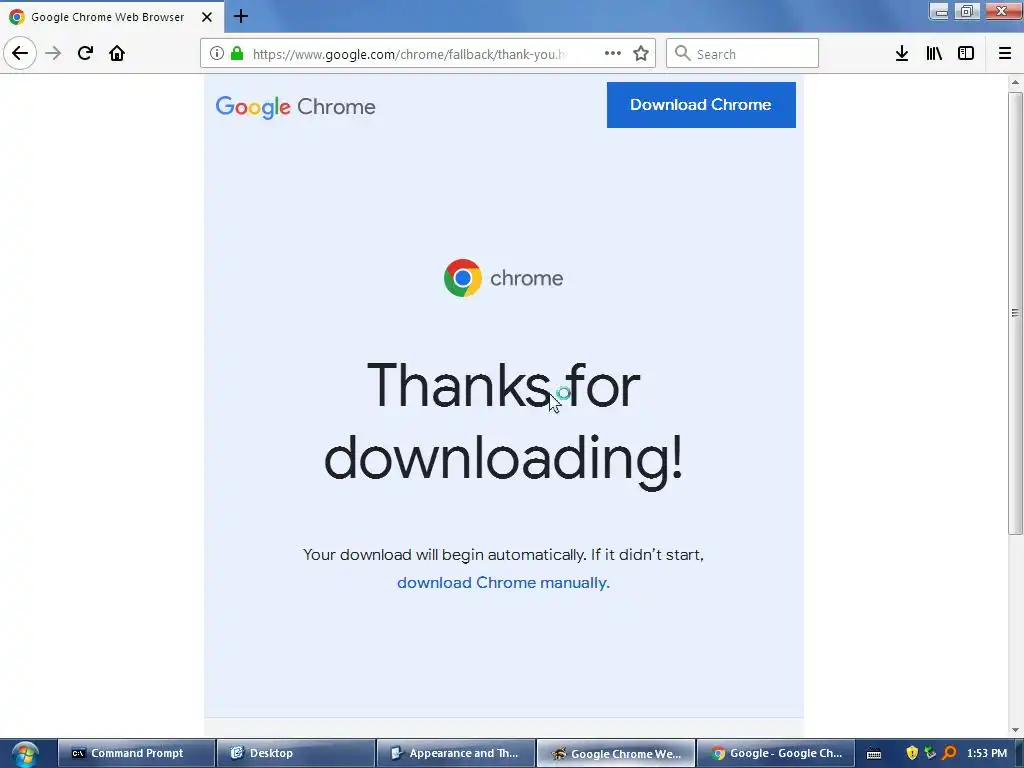Image resolution: width=1024 pixels, height=768 pixels.
Task: Toggle the sidebar view
Action: 966,54
